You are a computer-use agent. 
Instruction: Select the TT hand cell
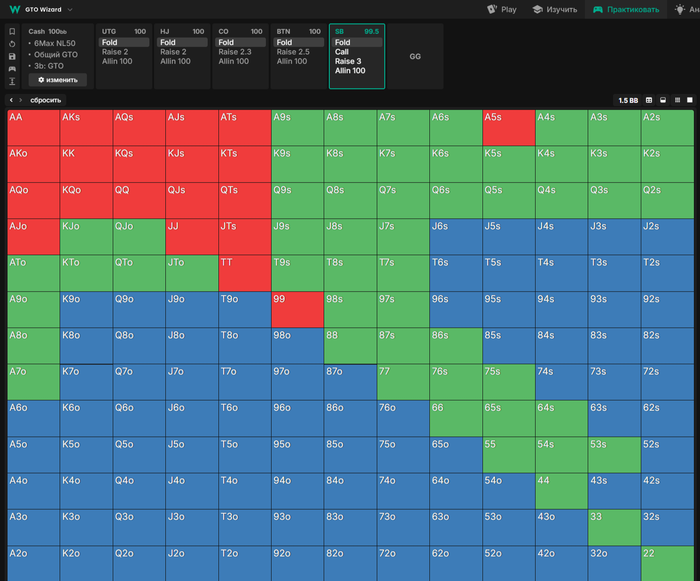click(245, 273)
